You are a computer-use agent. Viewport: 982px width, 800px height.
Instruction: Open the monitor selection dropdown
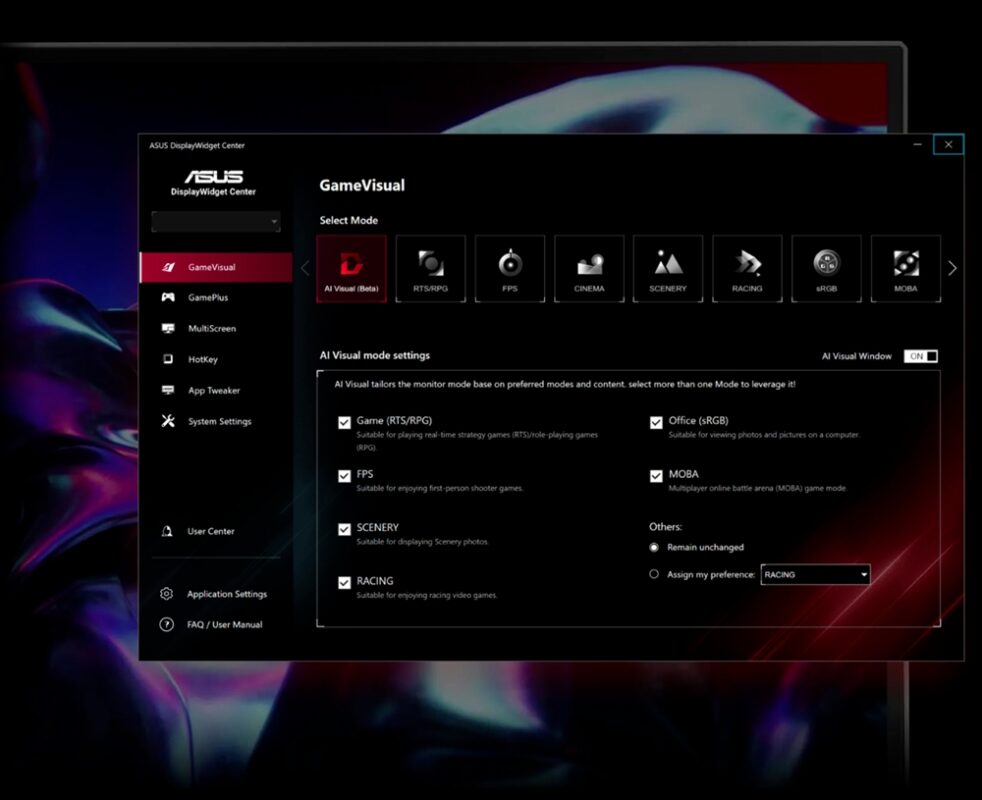[x=216, y=222]
